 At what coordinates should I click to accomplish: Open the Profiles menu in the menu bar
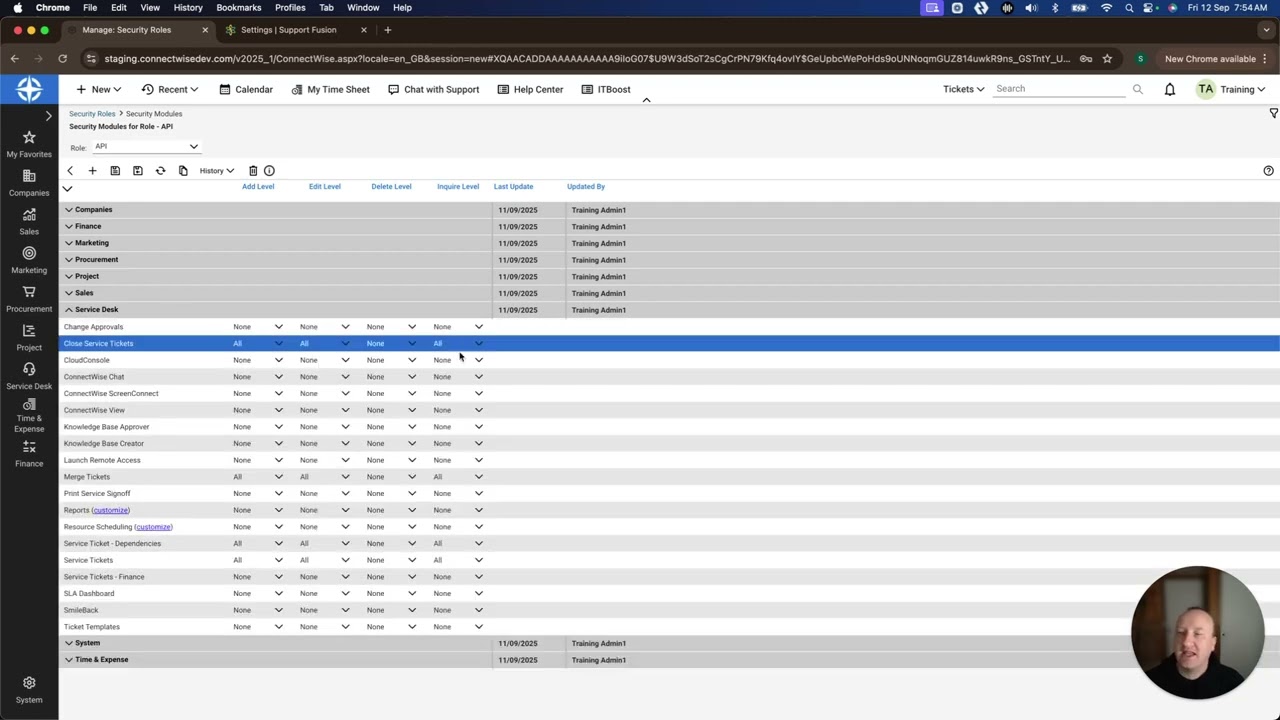tap(290, 8)
